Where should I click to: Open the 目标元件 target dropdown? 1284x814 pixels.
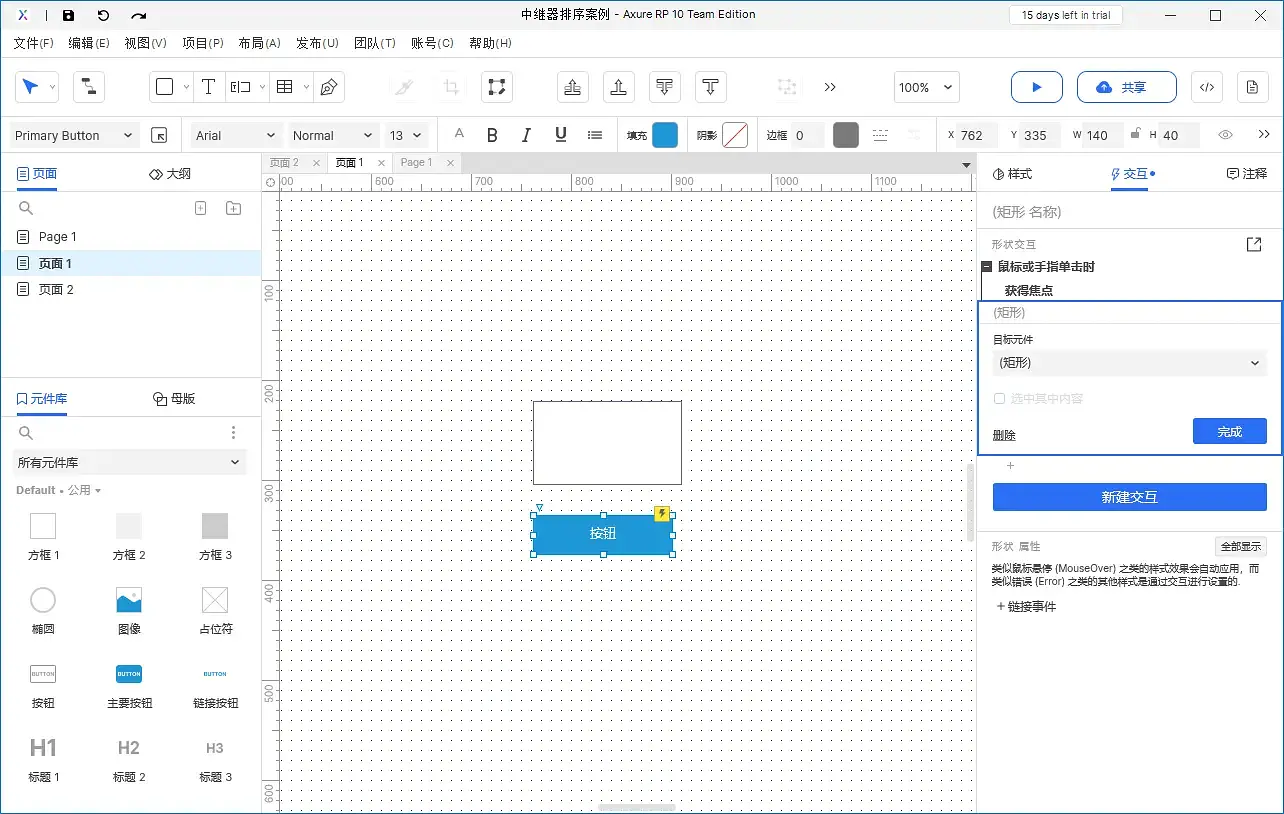coord(1129,363)
